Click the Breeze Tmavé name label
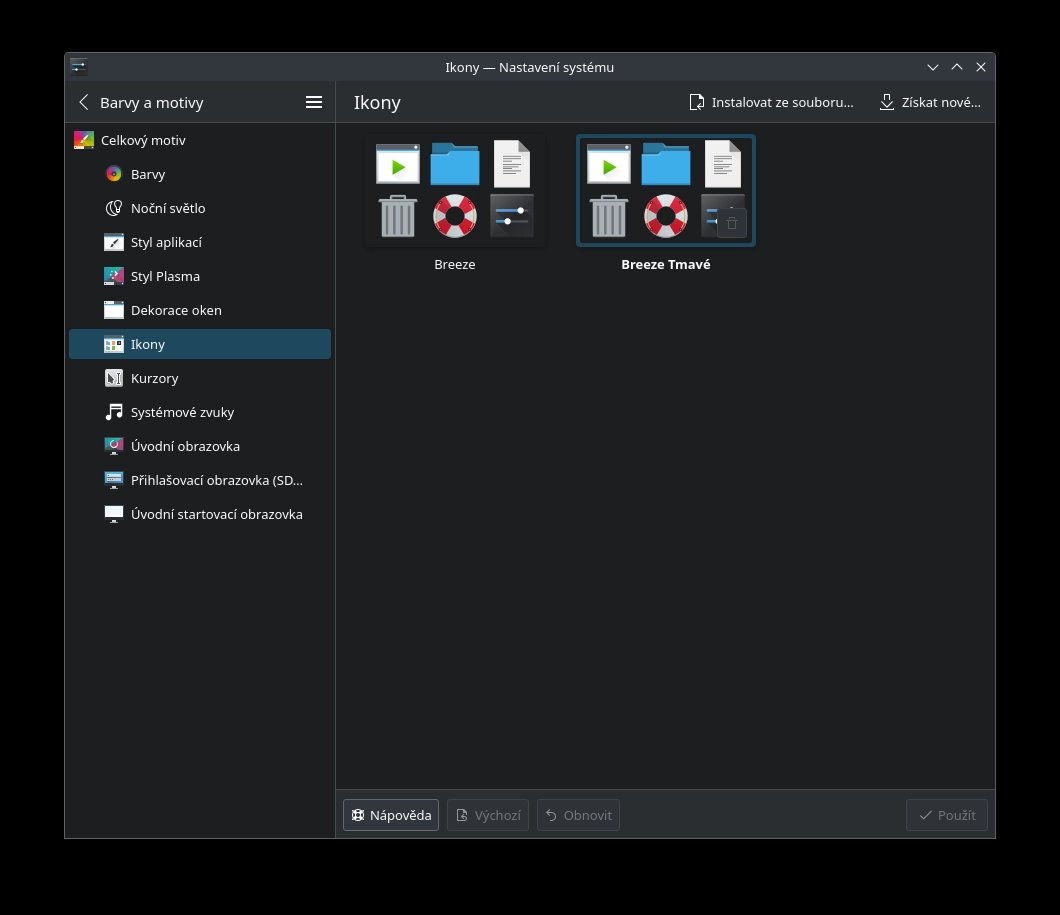 (666, 264)
